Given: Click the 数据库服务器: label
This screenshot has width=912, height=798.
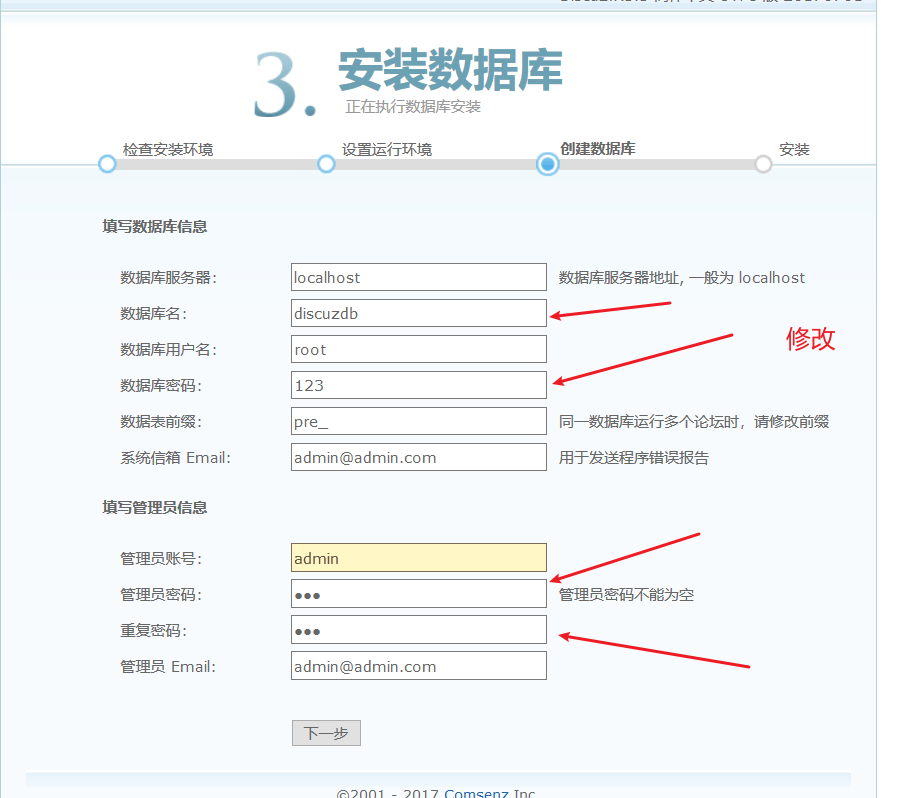Looking at the screenshot, I should [169, 277].
